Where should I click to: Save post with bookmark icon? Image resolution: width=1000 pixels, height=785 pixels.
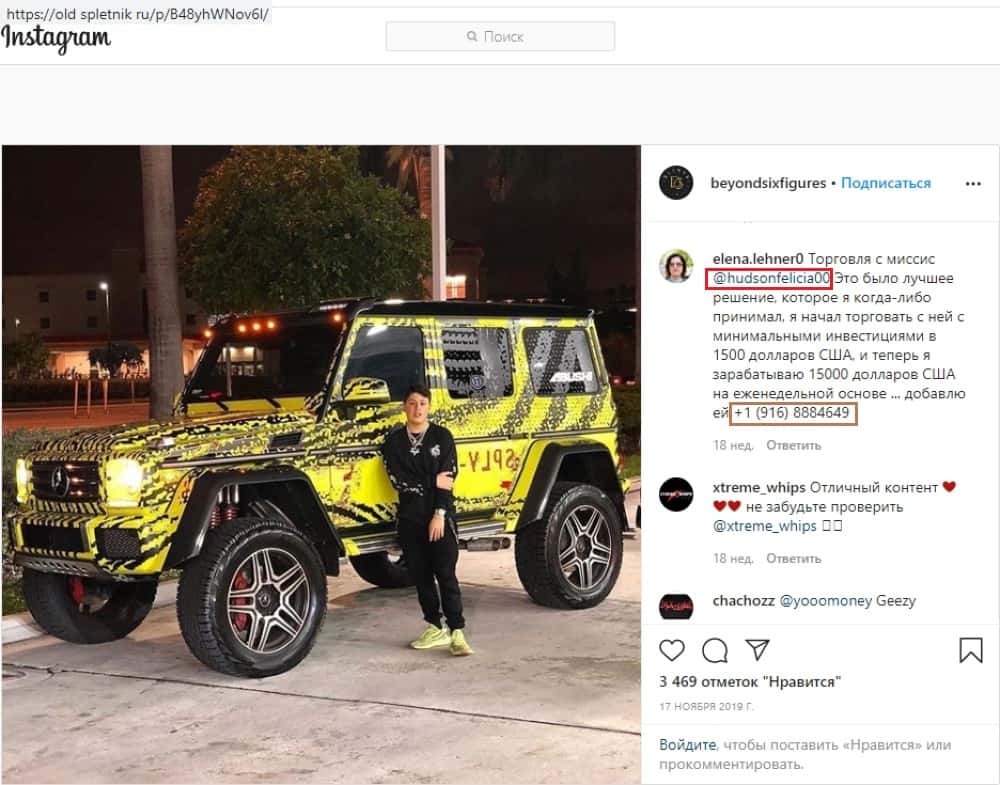point(971,650)
